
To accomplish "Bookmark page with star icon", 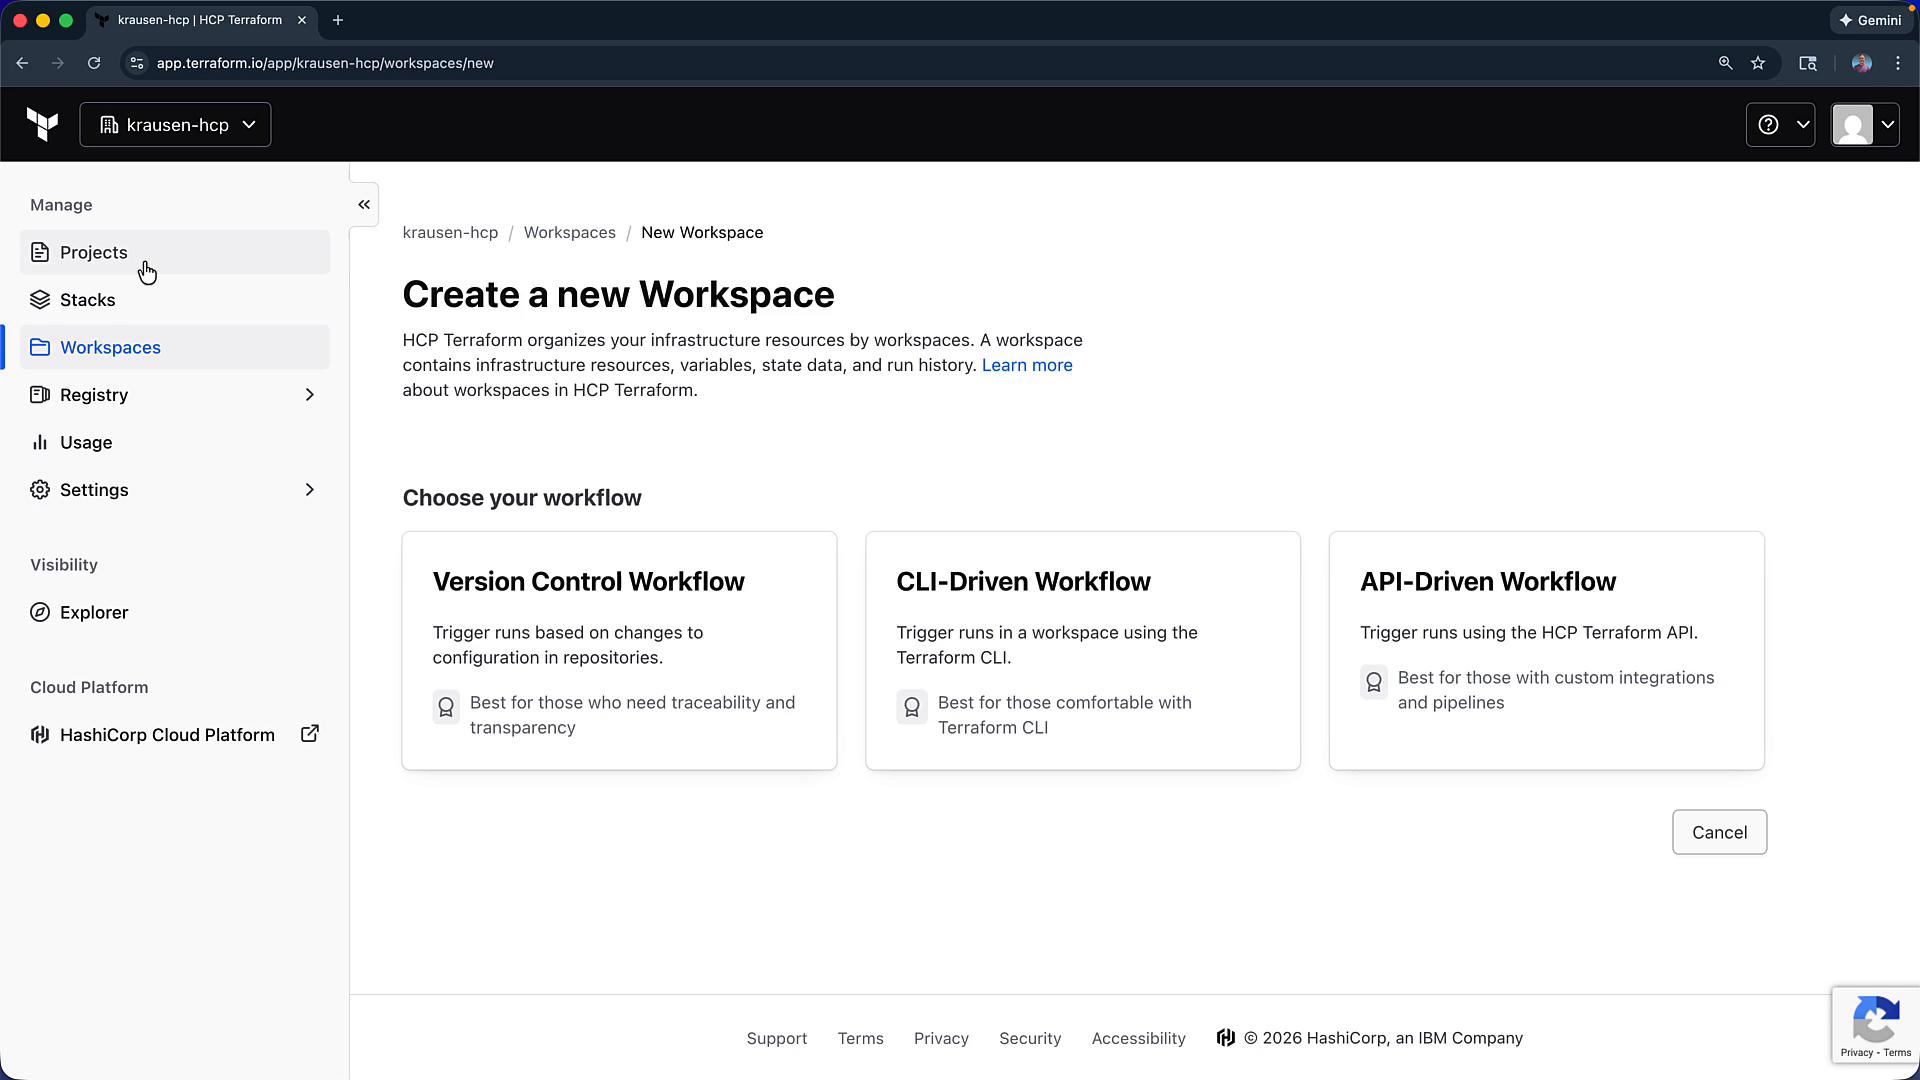I will [1758, 63].
